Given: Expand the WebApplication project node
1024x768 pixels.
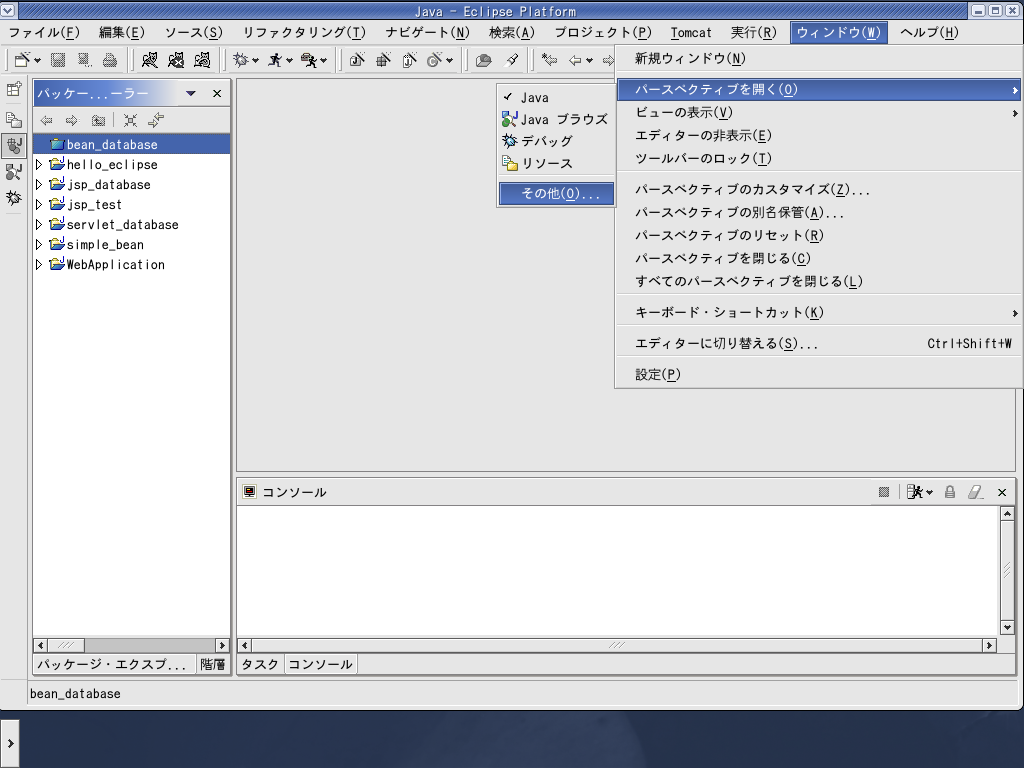Looking at the screenshot, I should [x=39, y=264].
